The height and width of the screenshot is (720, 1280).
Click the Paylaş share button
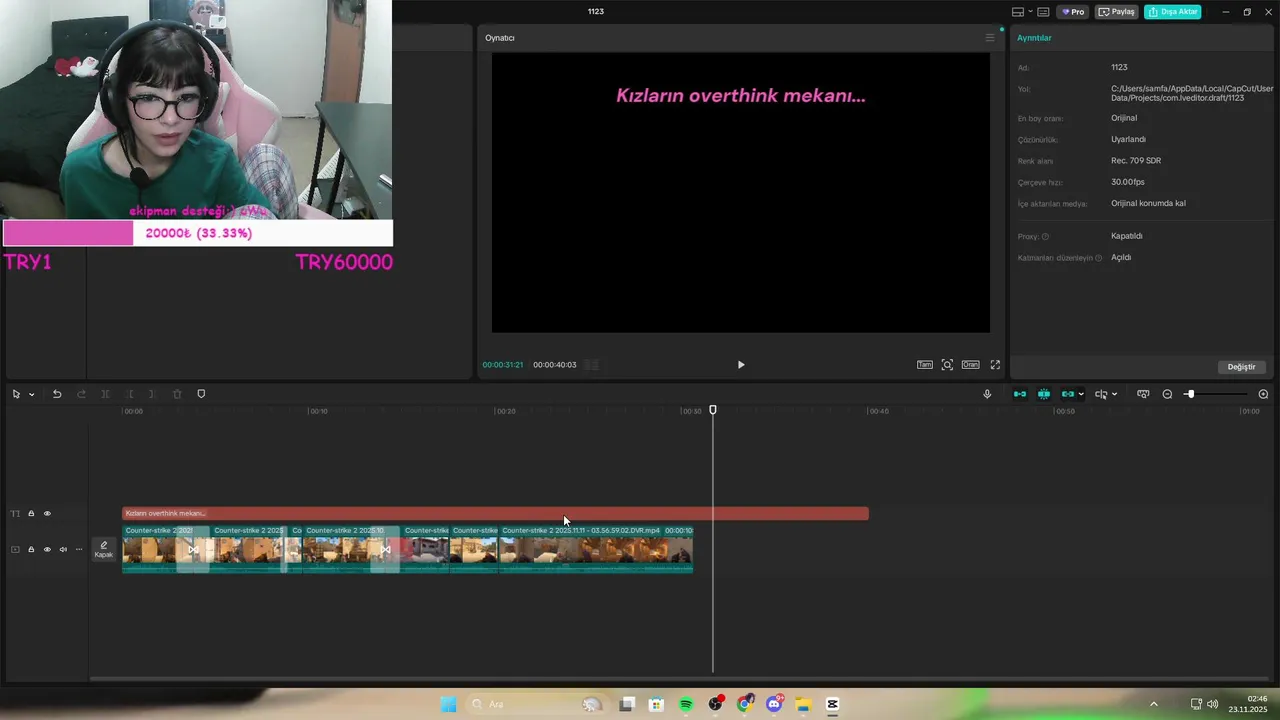[x=1117, y=12]
